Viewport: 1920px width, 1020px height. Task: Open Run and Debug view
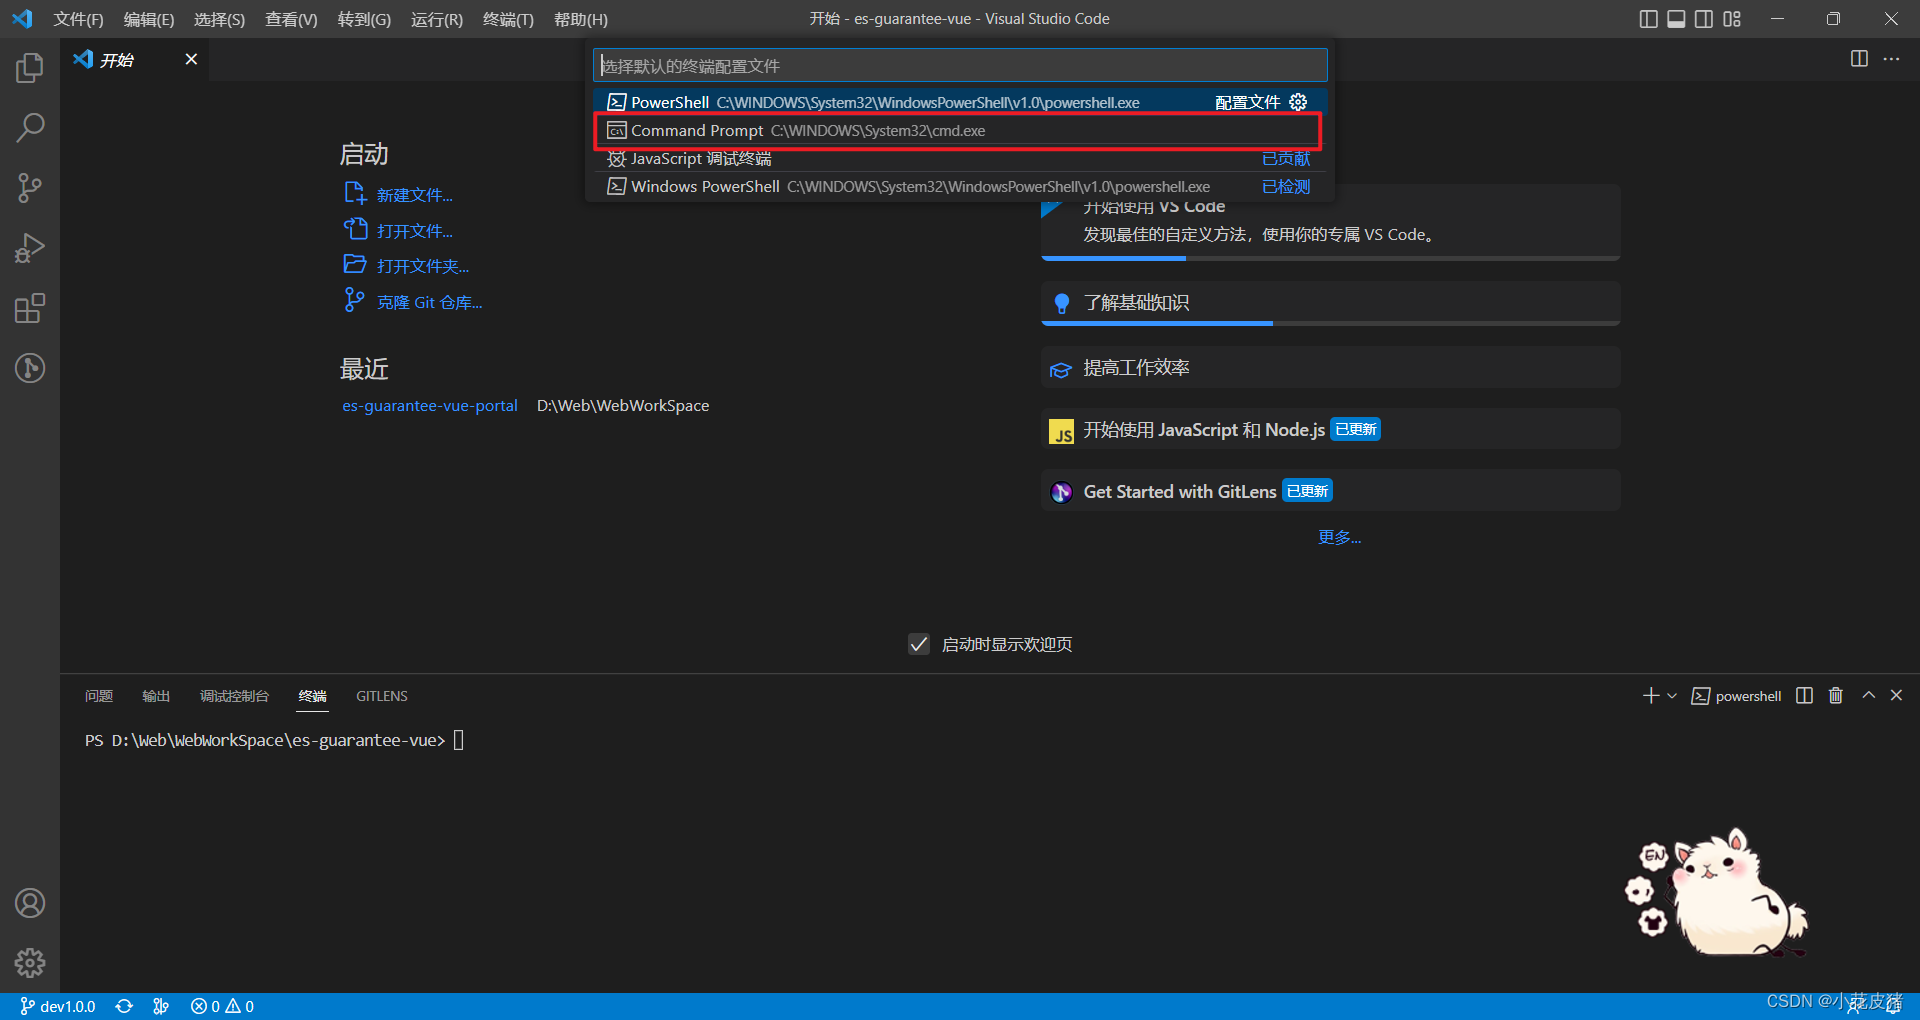[x=30, y=248]
